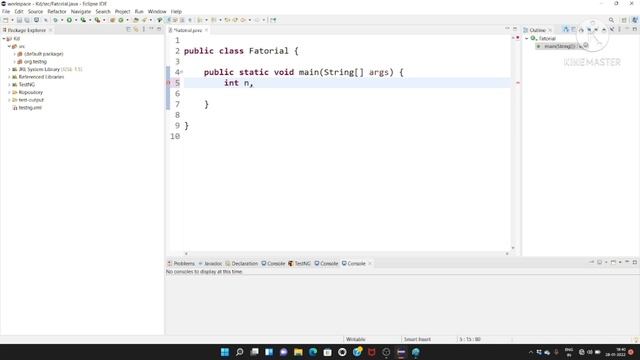Expand the org.testng package node
Screen dimensions: 640x360
(x=14, y=62)
